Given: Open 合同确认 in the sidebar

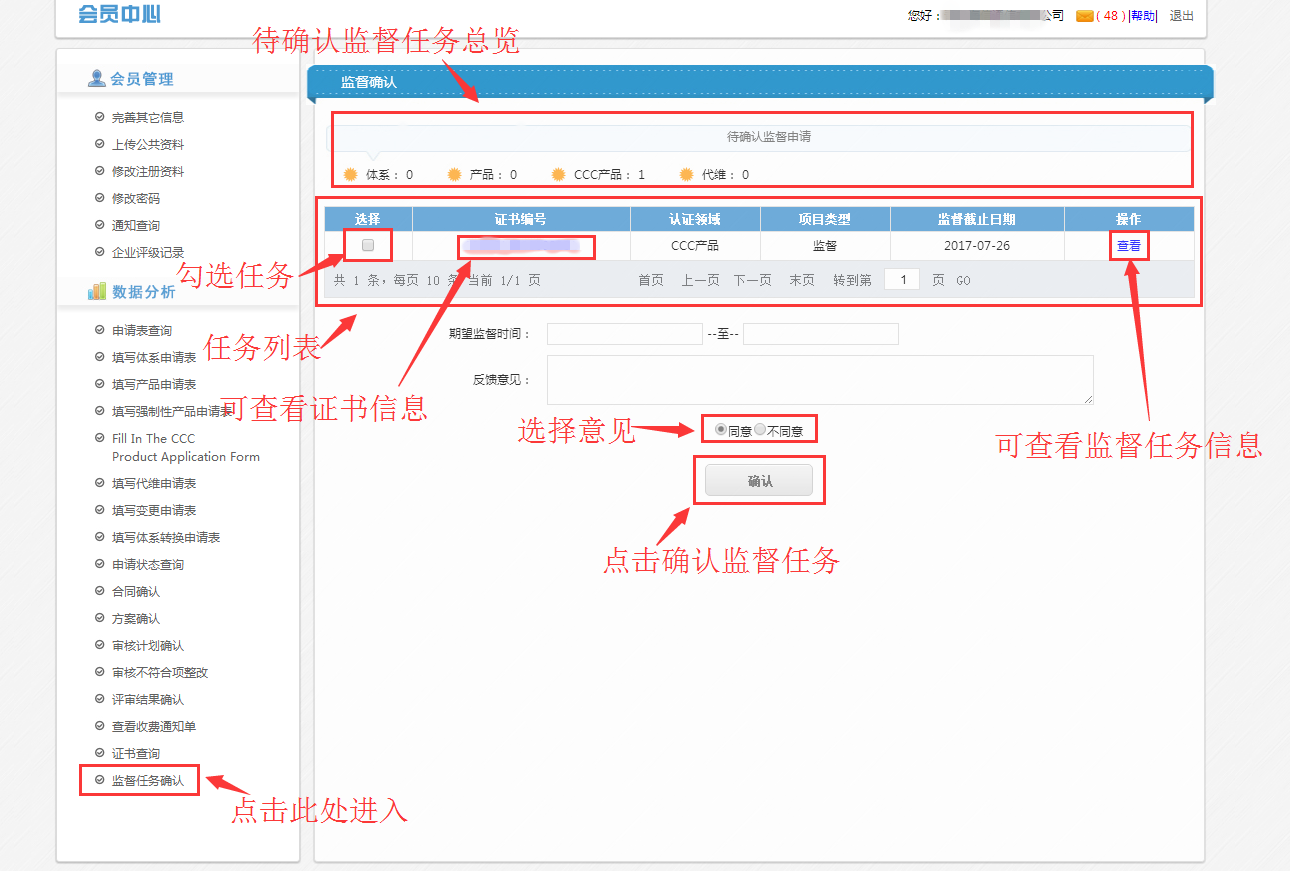Looking at the screenshot, I should coord(135,591).
